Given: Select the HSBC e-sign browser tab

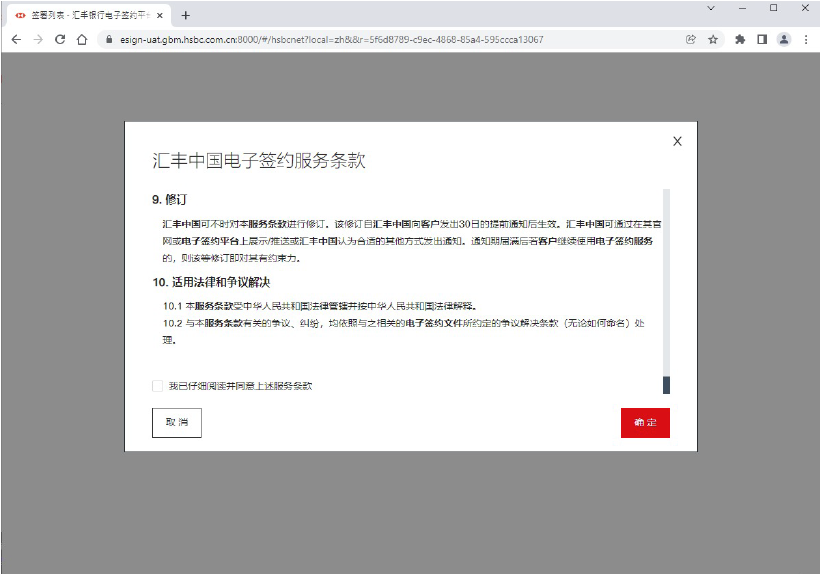Looking at the screenshot, I should pos(85,15).
